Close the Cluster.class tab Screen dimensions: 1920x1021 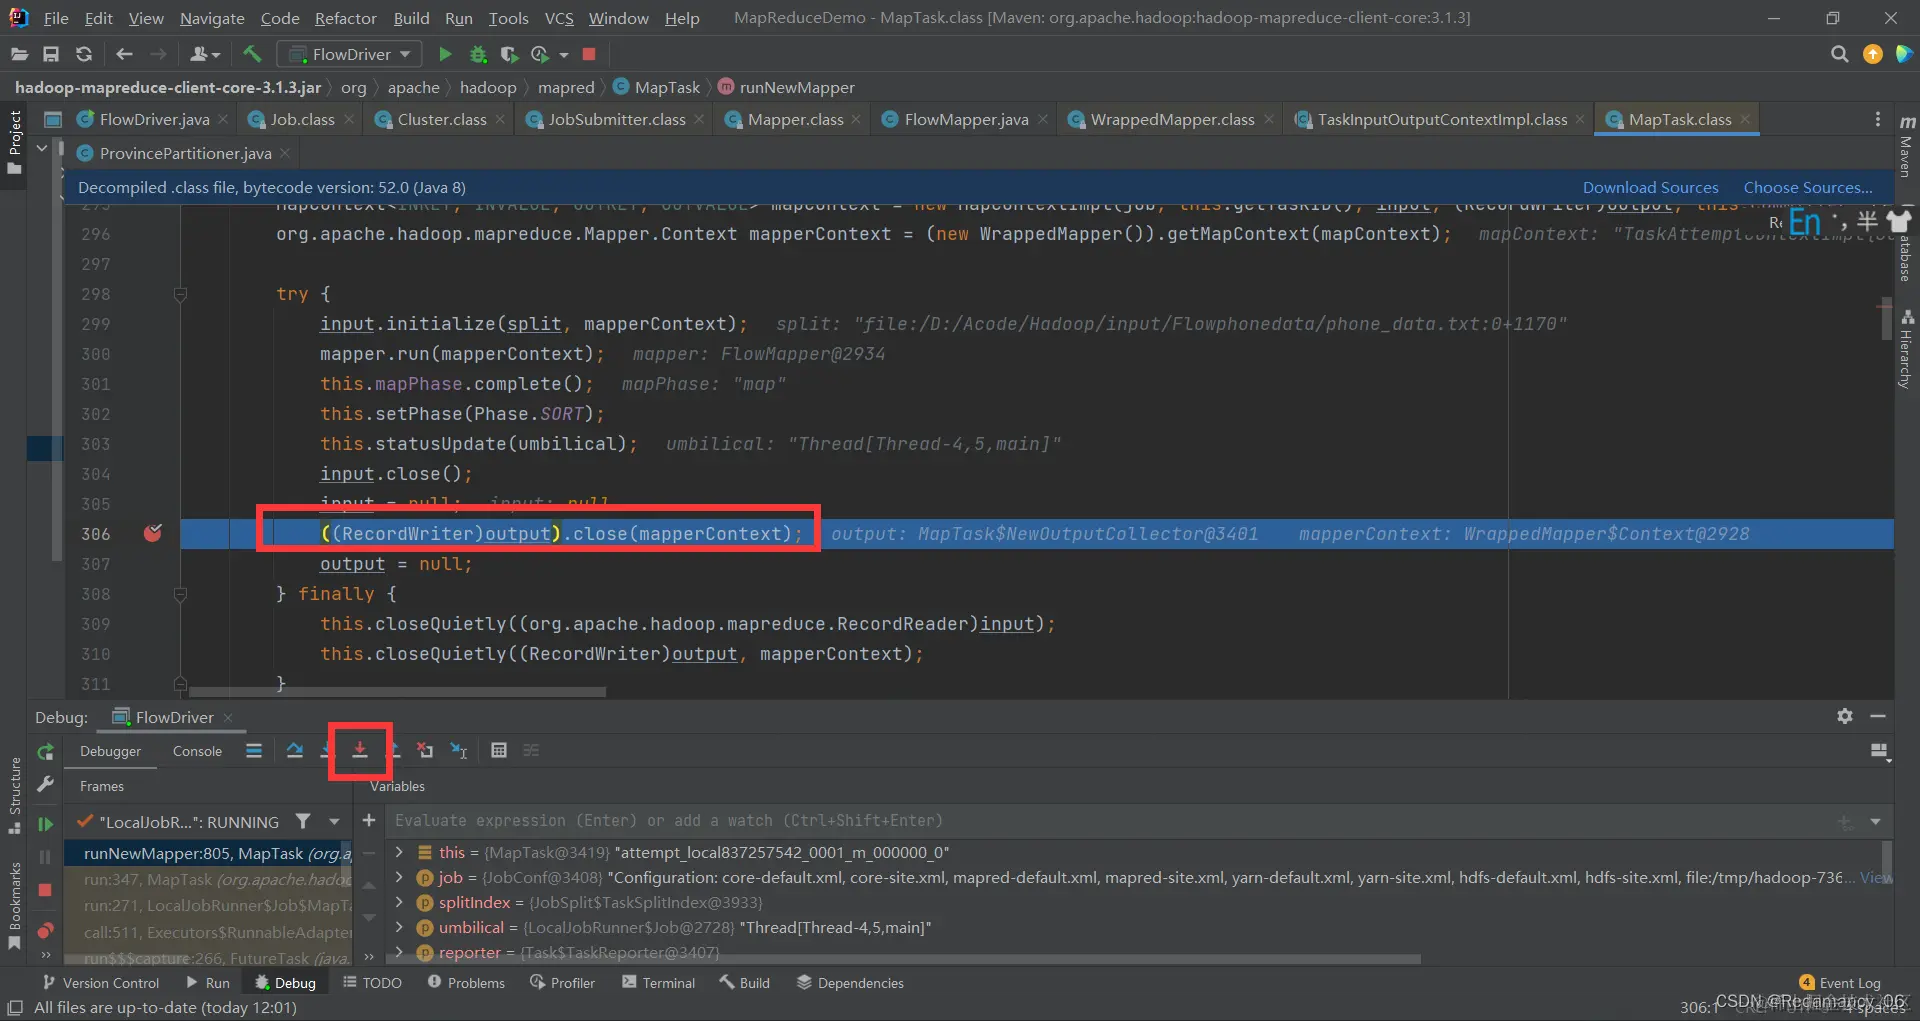click(x=501, y=119)
